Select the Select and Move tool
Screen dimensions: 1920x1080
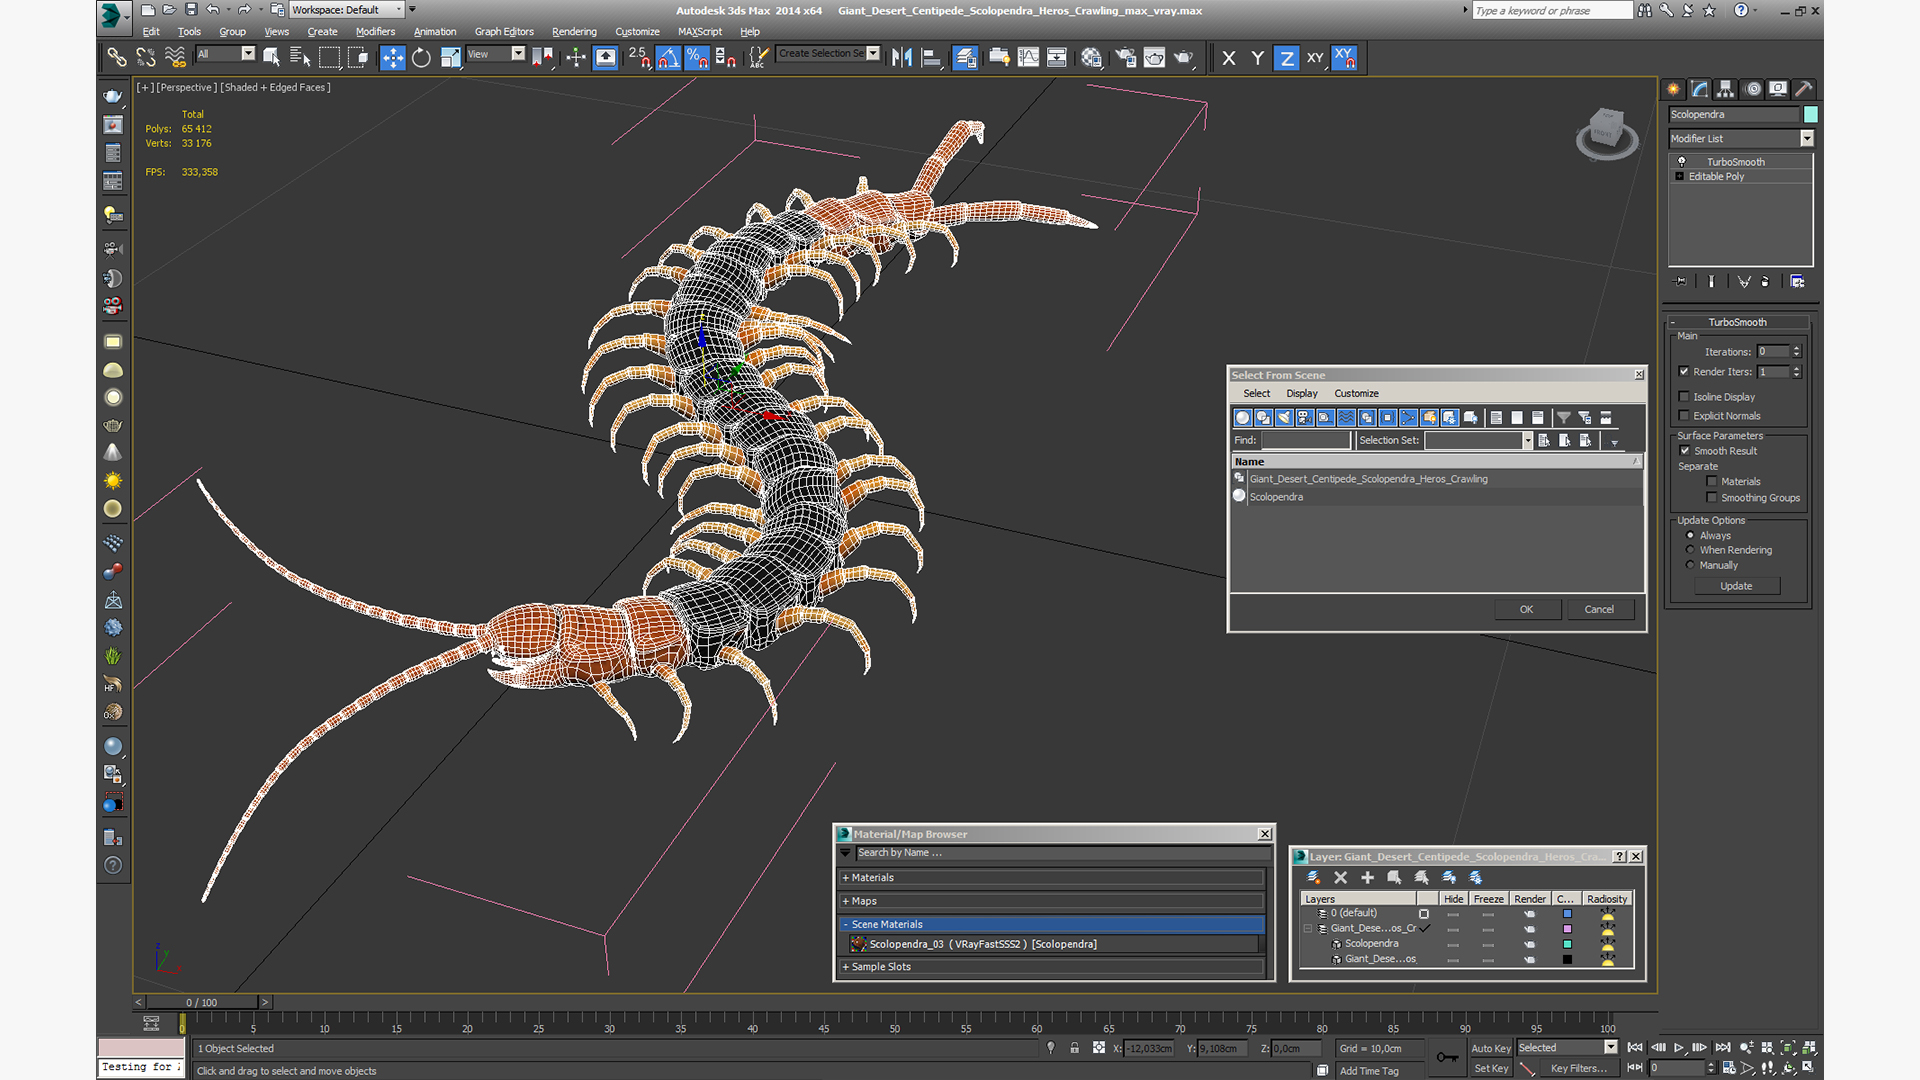click(x=392, y=58)
